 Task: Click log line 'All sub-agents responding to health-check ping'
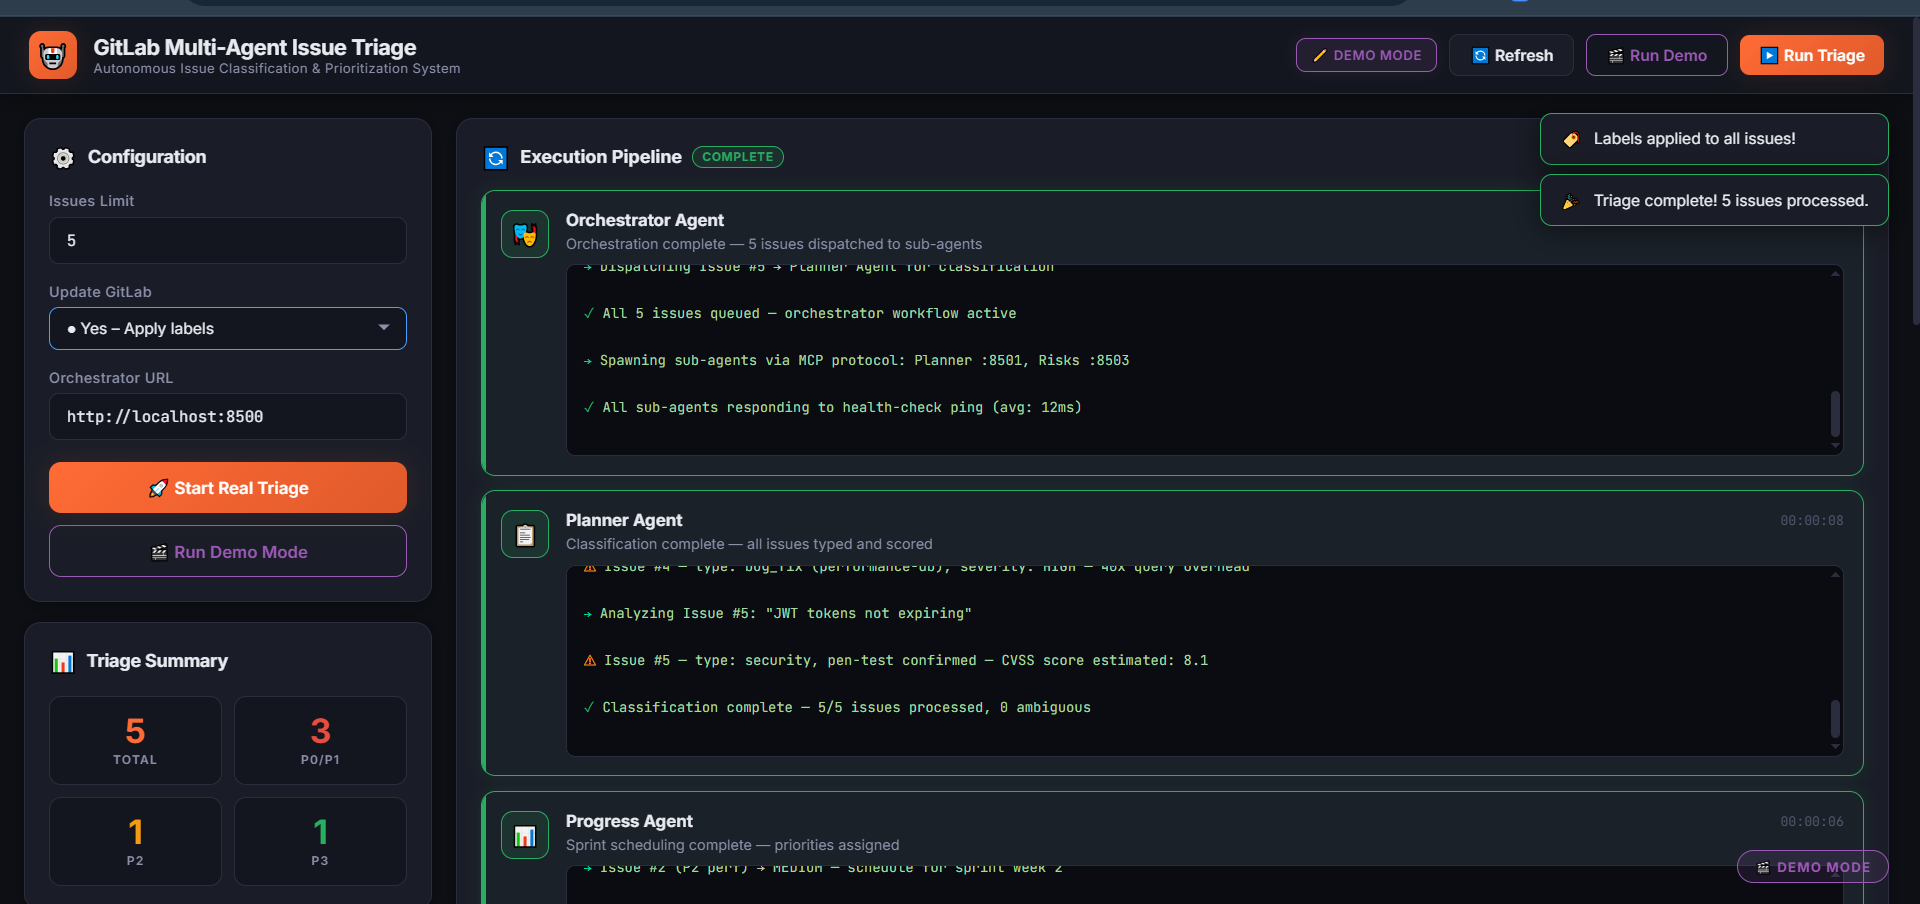pyautogui.click(x=832, y=408)
